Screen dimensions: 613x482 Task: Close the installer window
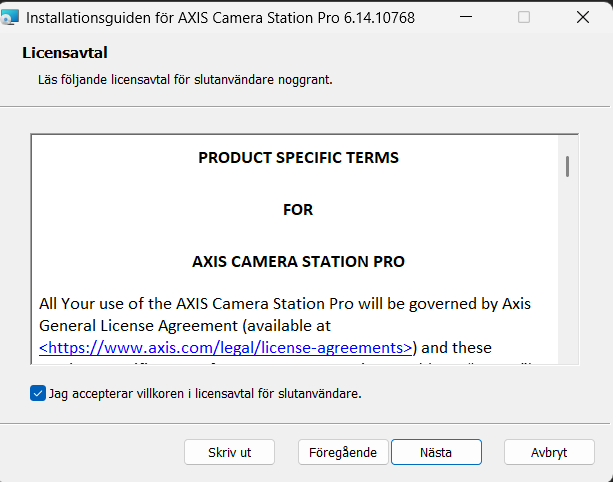tap(583, 17)
